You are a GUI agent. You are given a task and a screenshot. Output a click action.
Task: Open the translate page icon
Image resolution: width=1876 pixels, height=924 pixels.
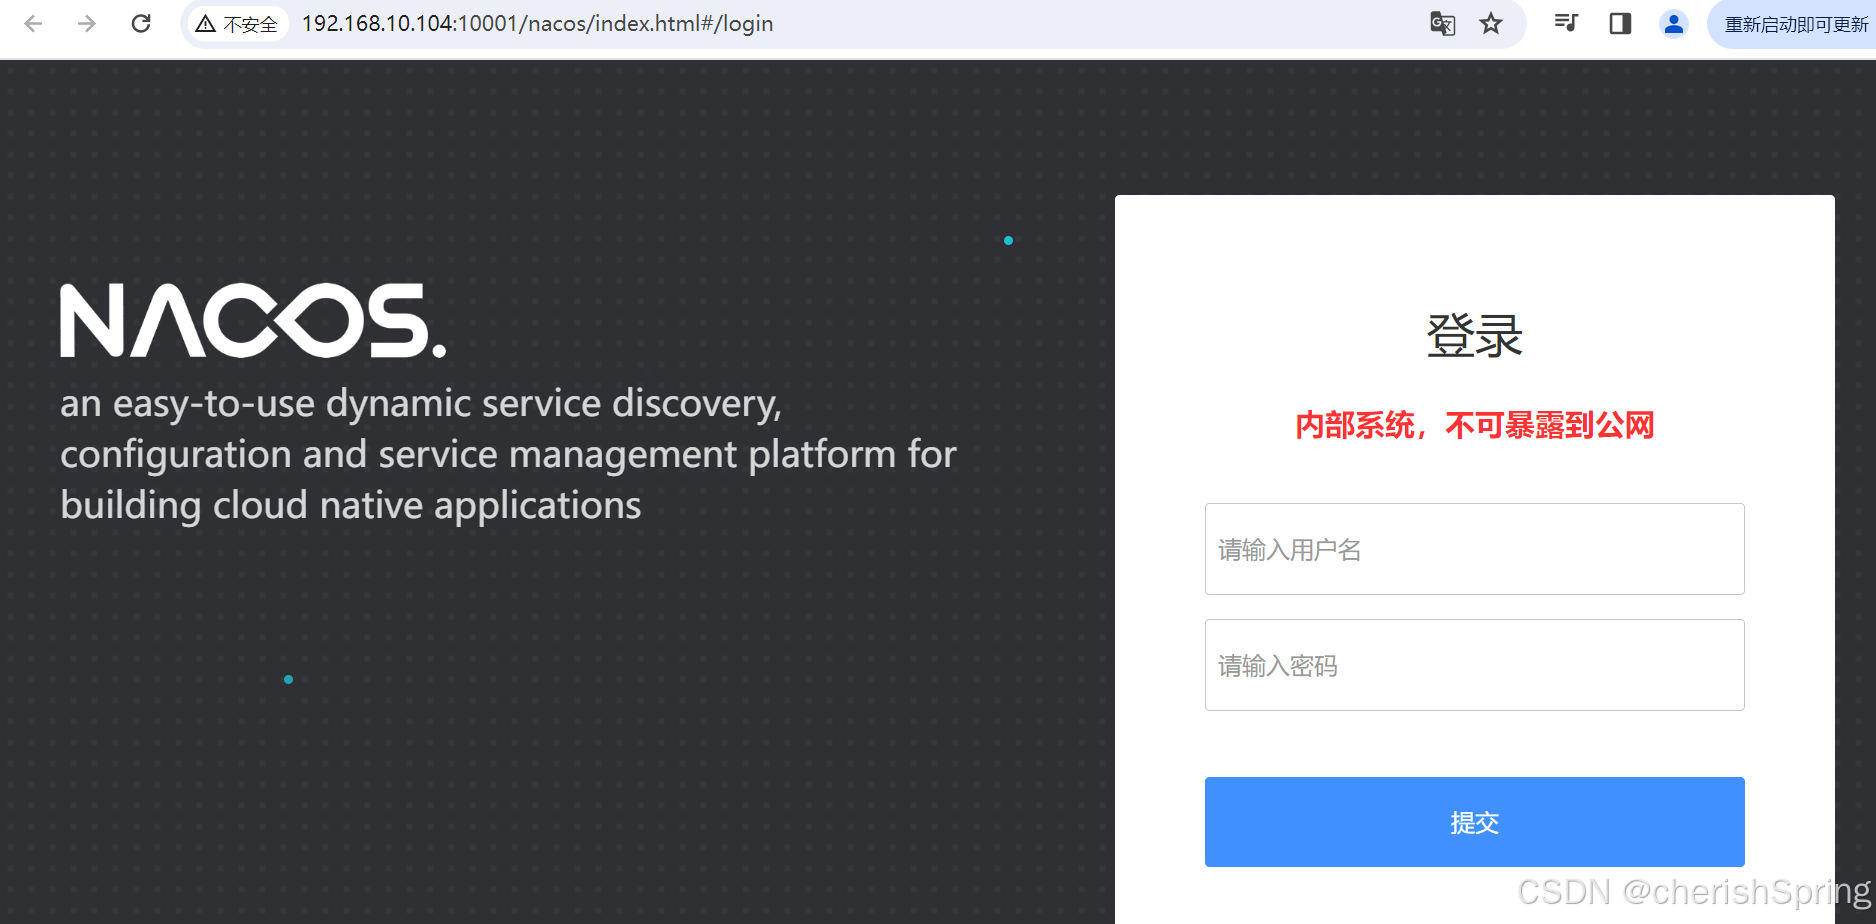[x=1442, y=24]
